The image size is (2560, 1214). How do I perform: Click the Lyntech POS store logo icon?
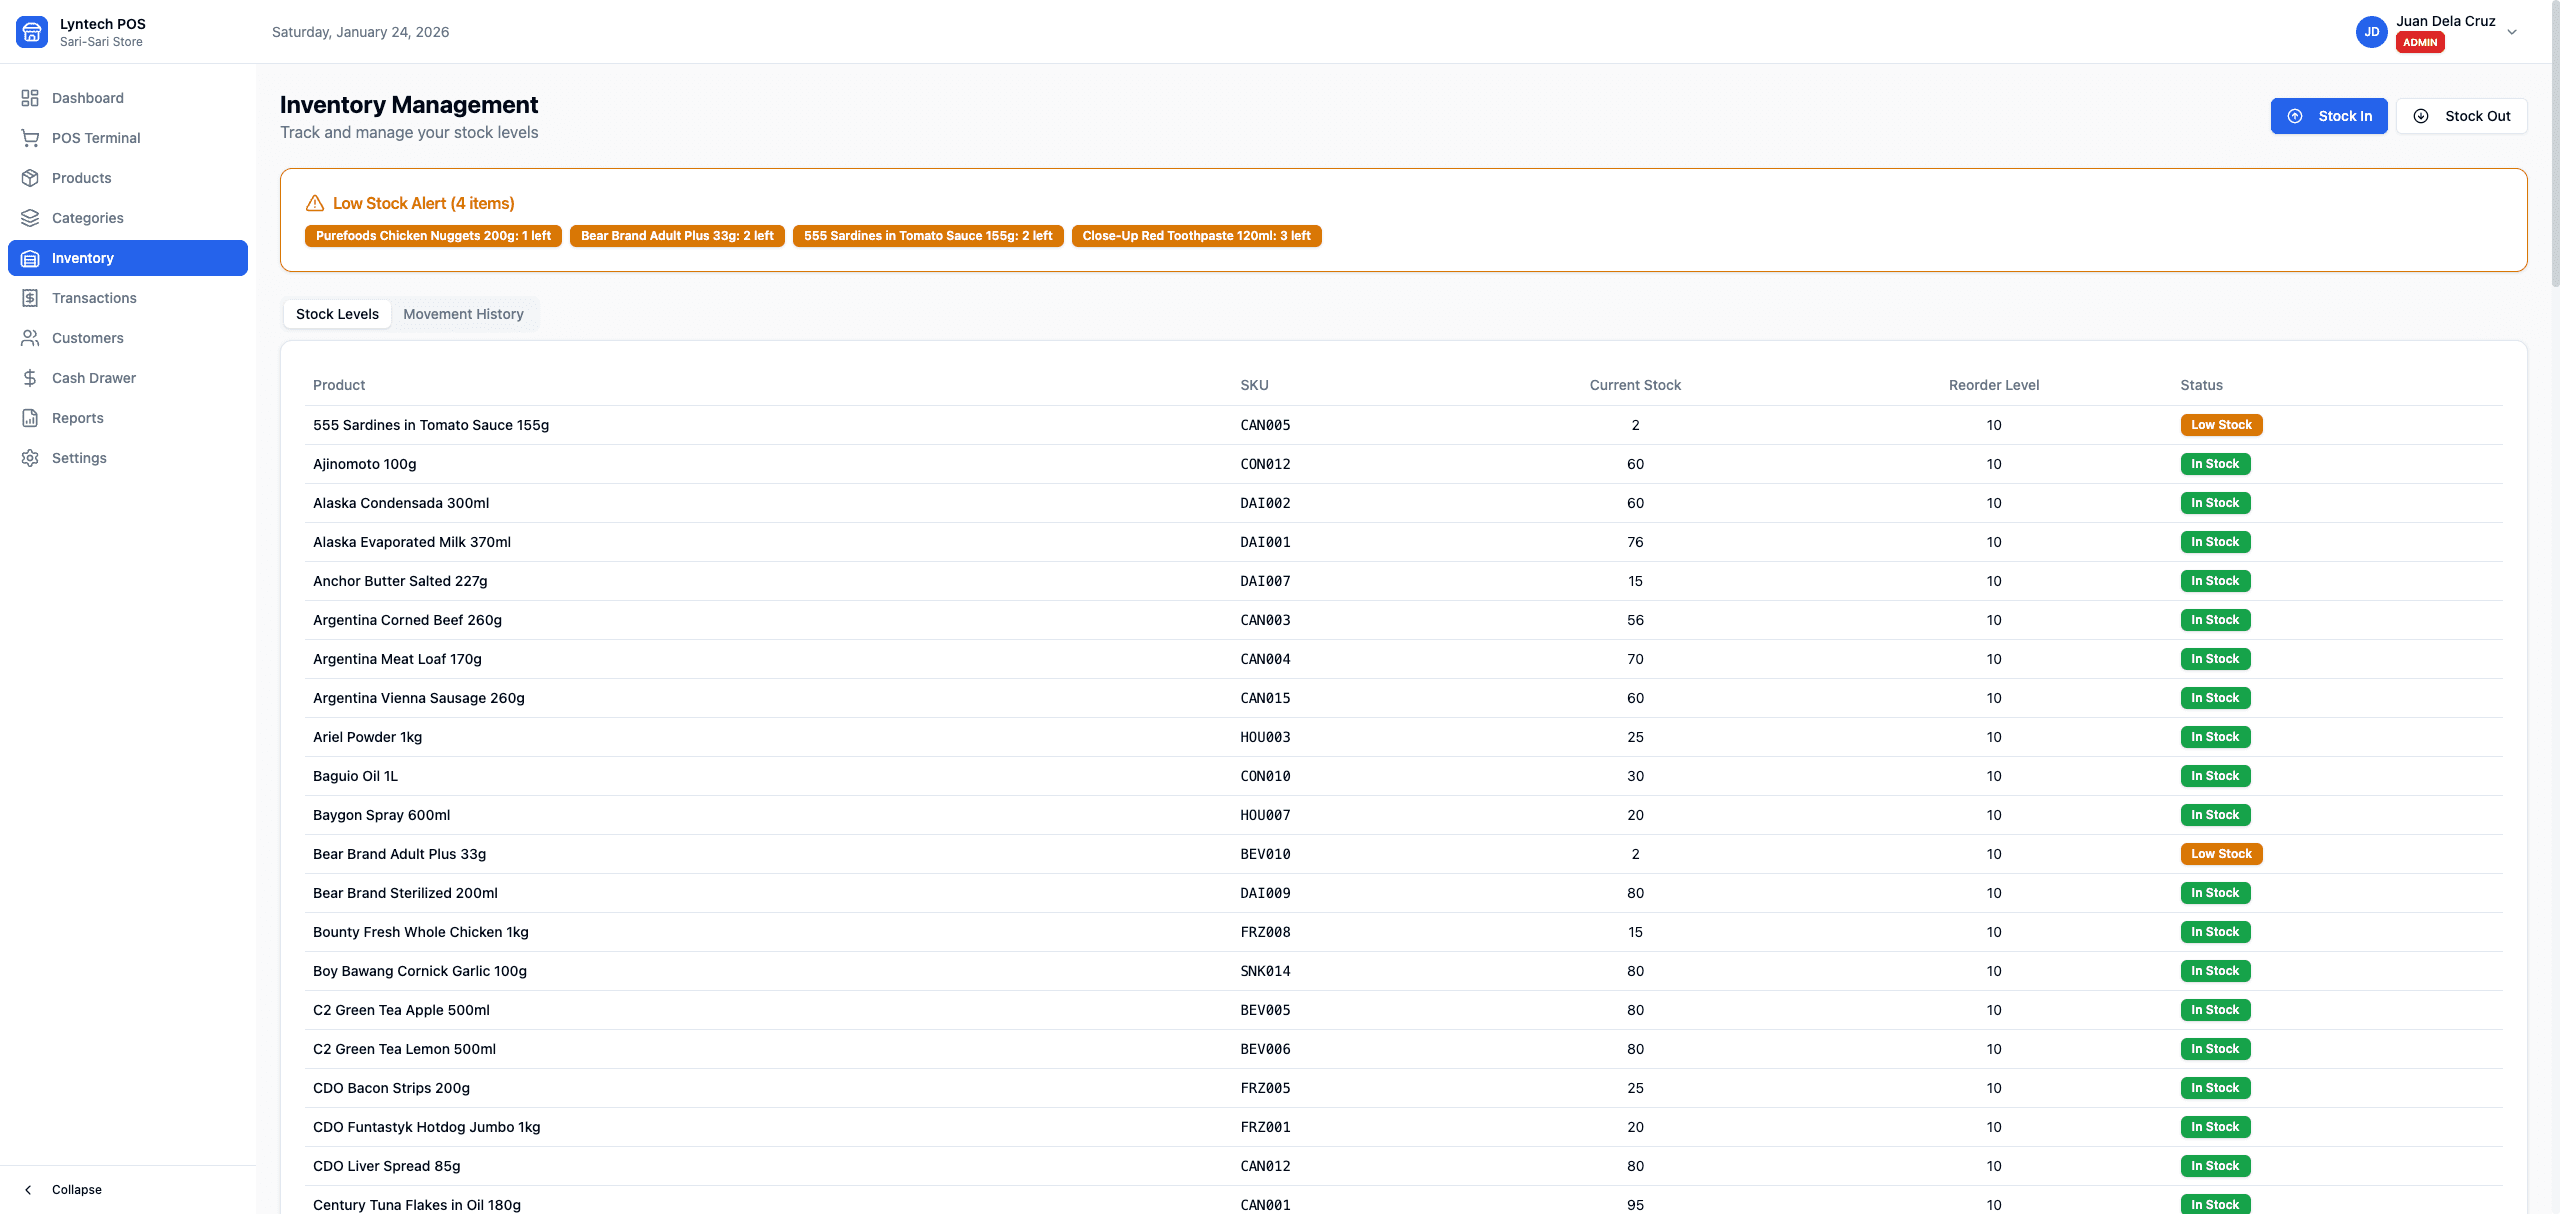pyautogui.click(x=32, y=32)
